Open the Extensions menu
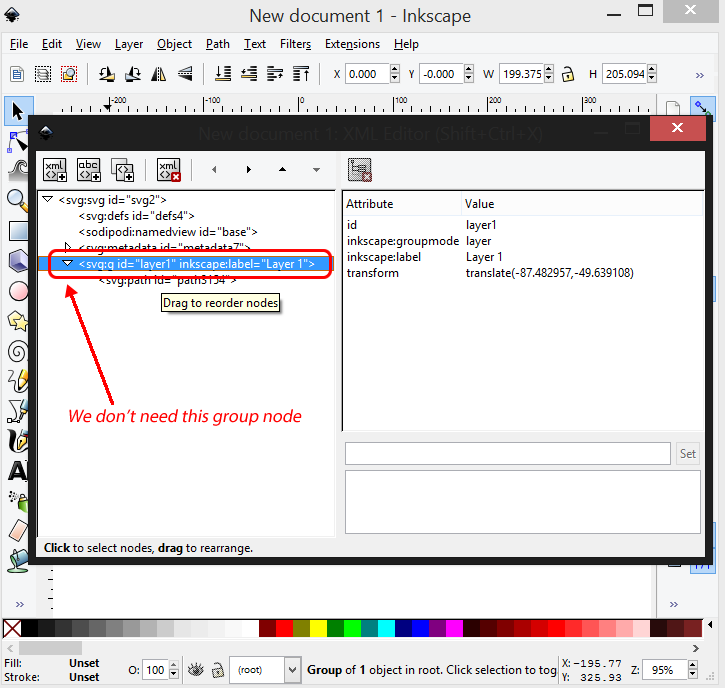 coord(352,44)
